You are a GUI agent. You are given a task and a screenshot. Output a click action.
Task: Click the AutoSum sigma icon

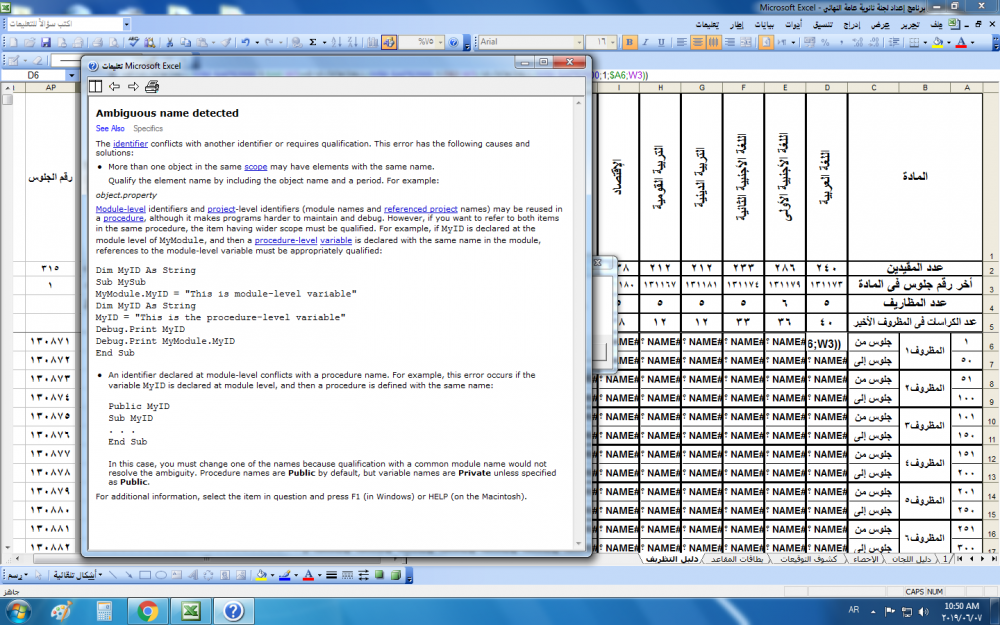coord(312,42)
